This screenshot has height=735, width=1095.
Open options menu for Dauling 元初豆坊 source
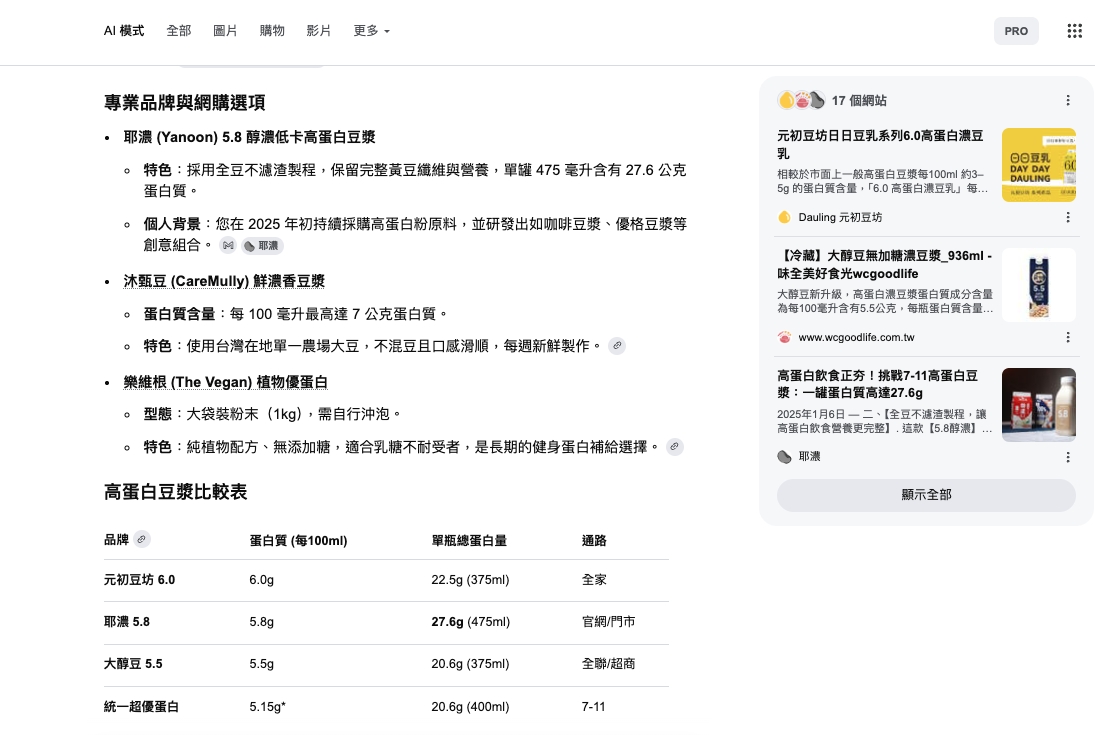[1068, 217]
